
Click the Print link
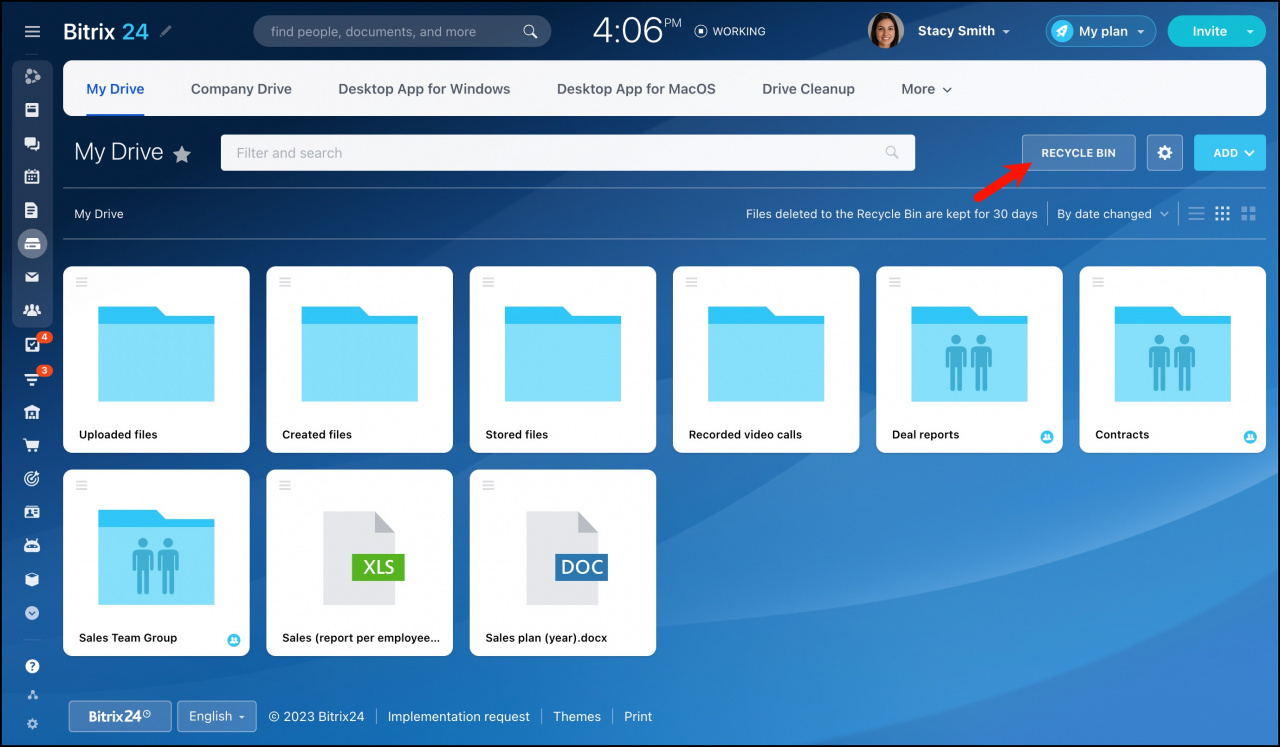[638, 716]
